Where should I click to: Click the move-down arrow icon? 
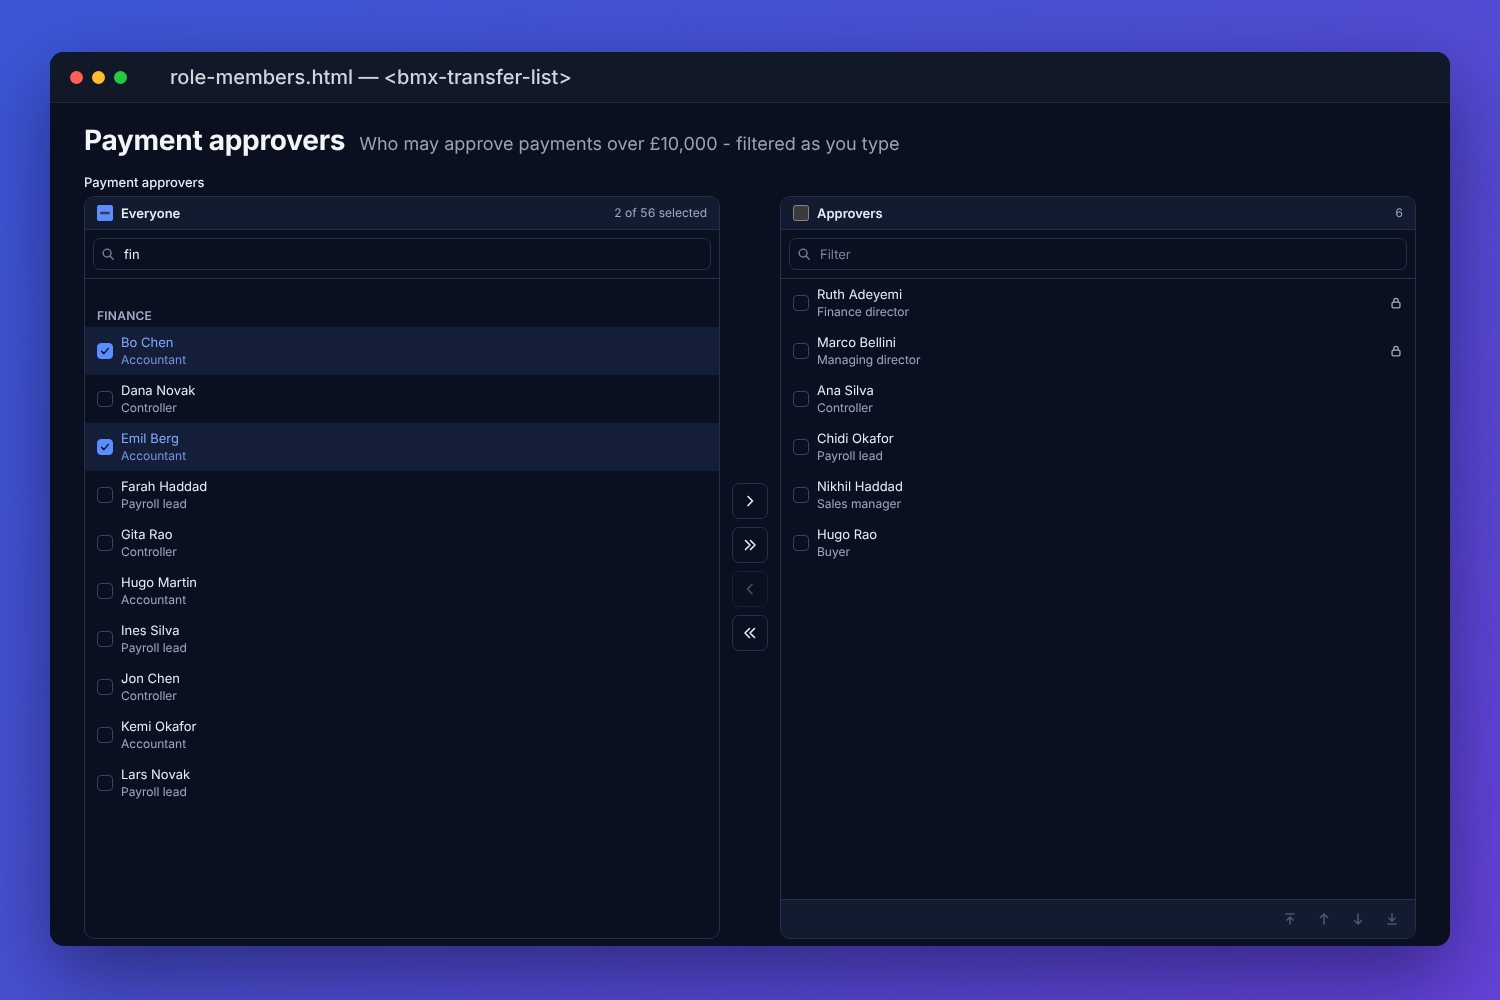(x=1358, y=919)
